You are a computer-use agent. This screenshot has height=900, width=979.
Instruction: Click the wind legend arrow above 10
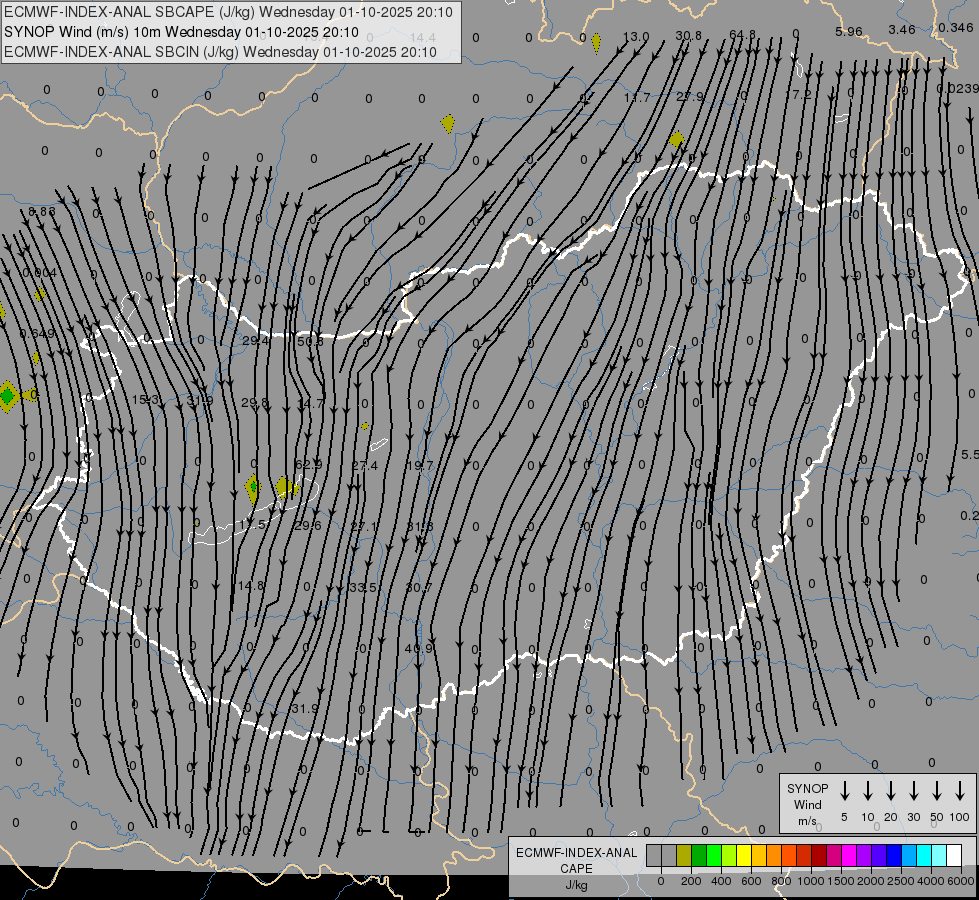(867, 791)
